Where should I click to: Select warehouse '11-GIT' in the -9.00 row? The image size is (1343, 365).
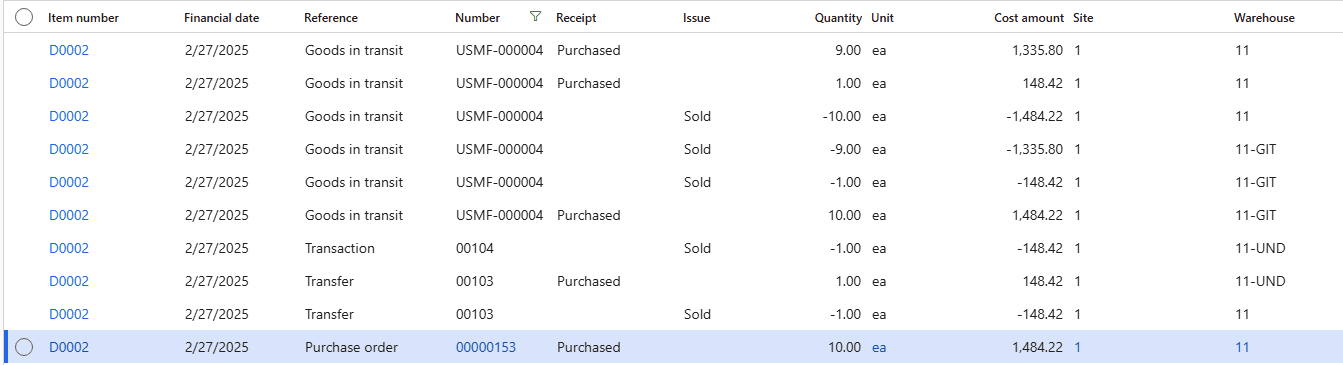(x=1256, y=149)
